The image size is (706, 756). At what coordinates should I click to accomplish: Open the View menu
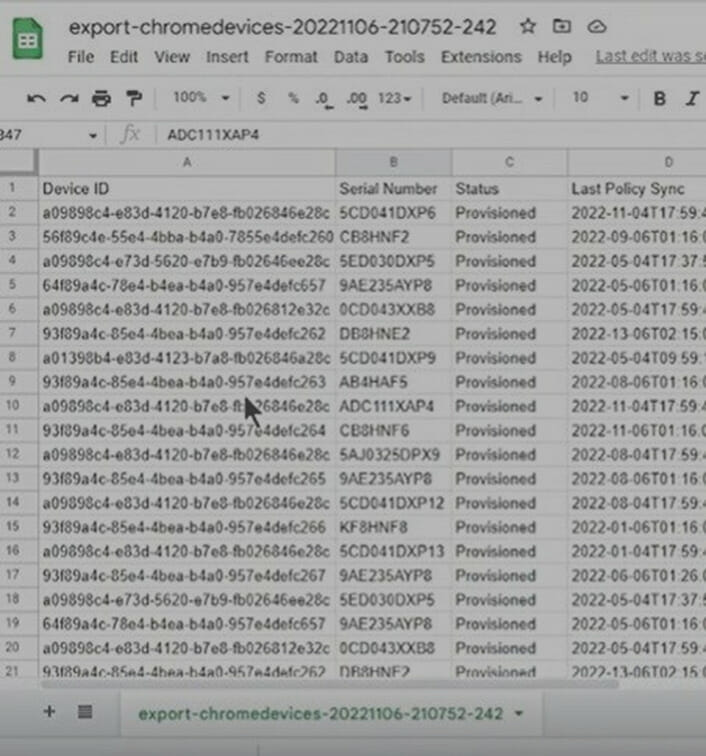click(172, 57)
